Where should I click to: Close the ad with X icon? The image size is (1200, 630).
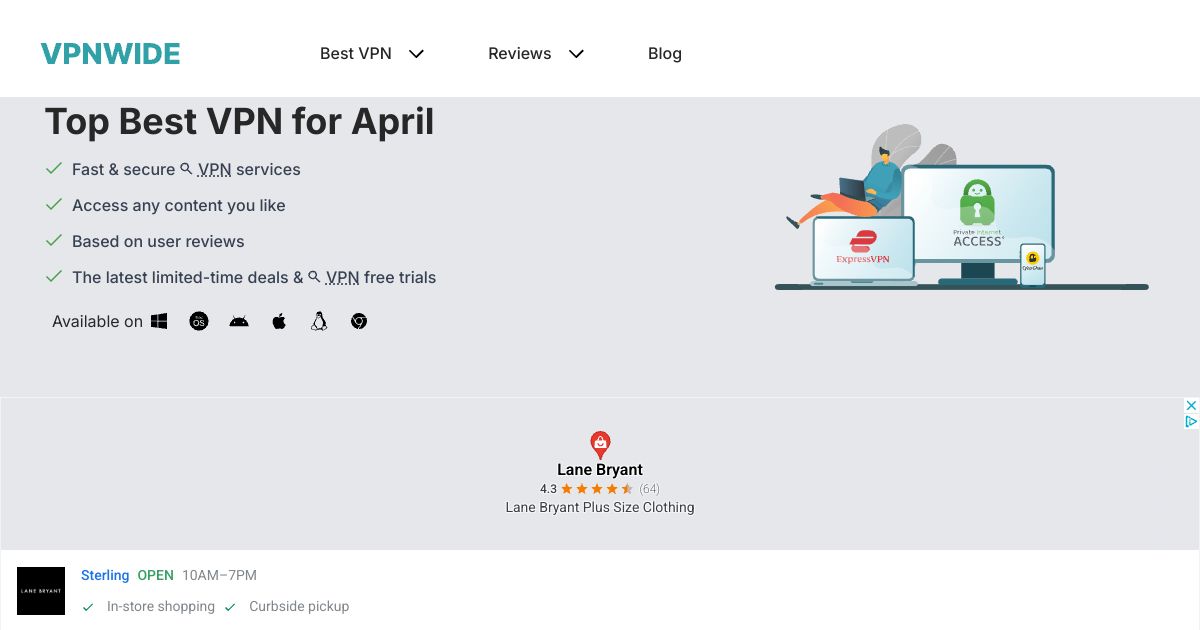(1191, 405)
